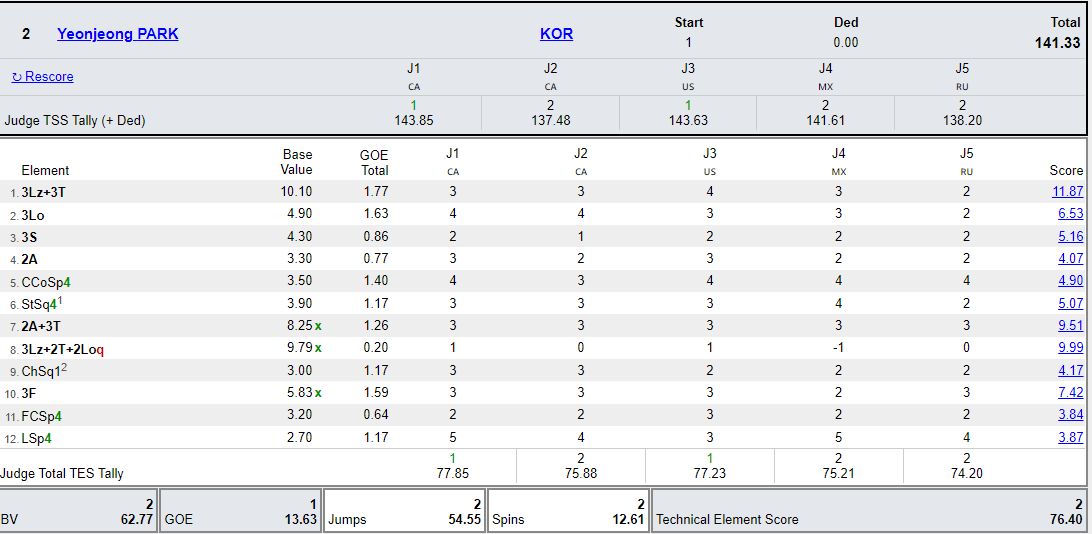Click the KOR country link

[556, 34]
